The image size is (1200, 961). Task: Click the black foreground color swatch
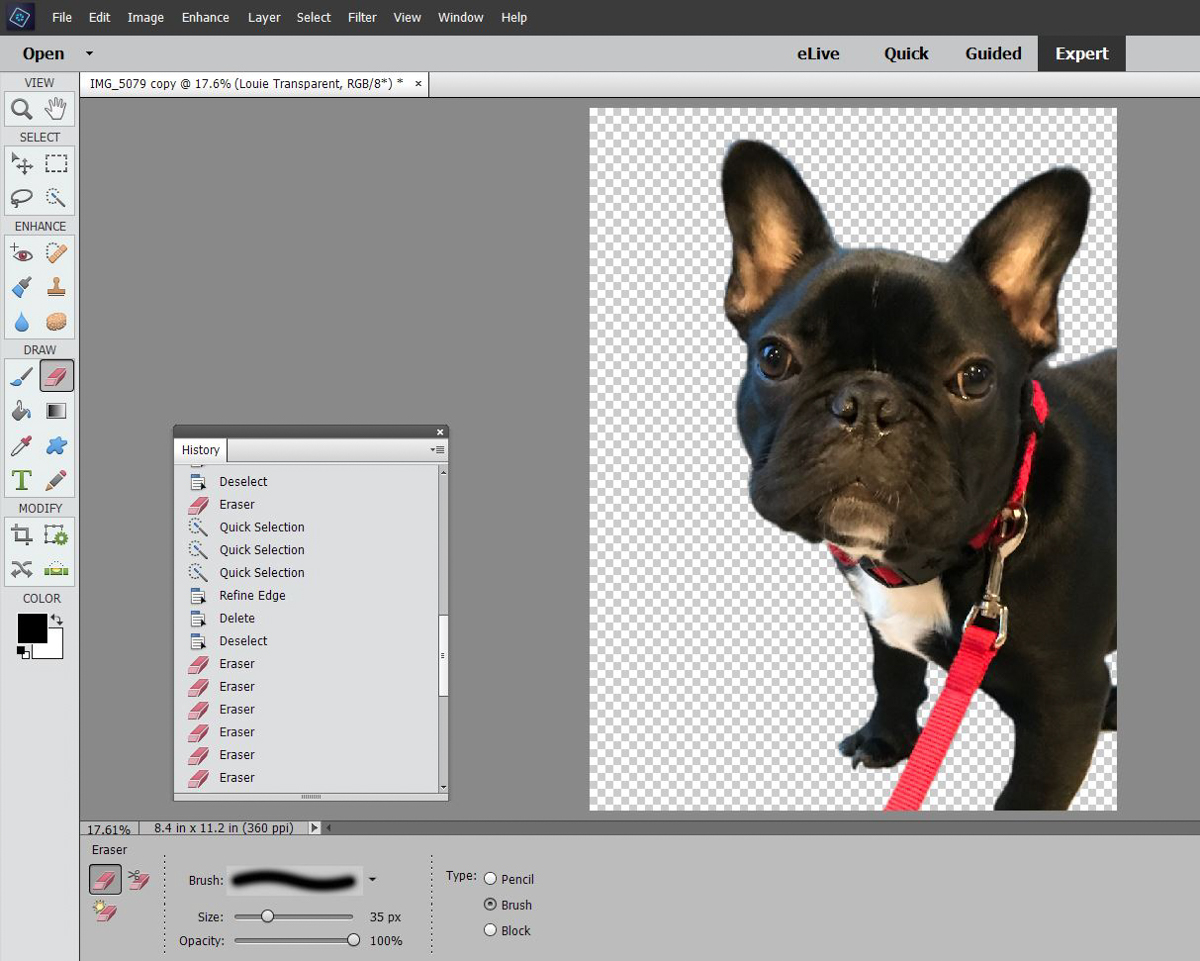click(x=32, y=629)
